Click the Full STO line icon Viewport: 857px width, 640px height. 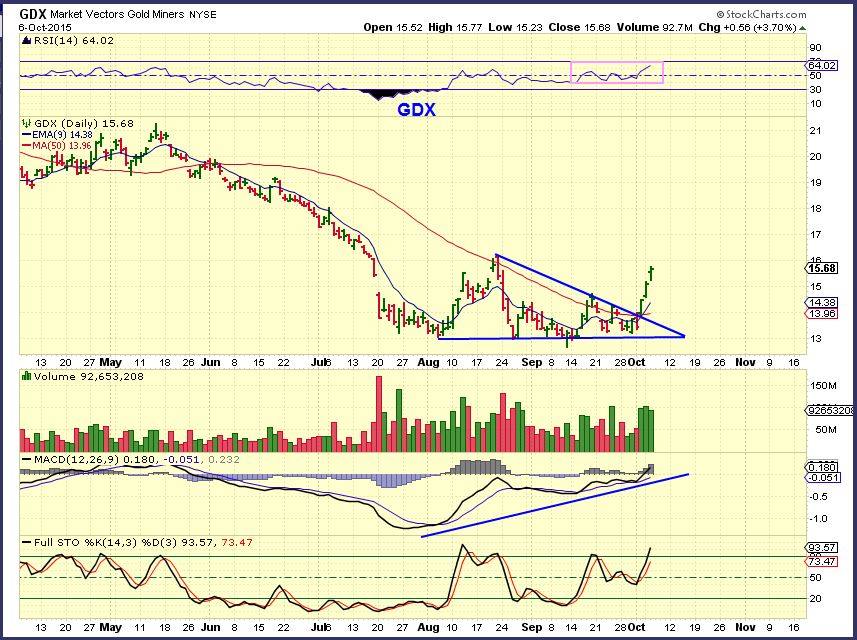coord(27,542)
